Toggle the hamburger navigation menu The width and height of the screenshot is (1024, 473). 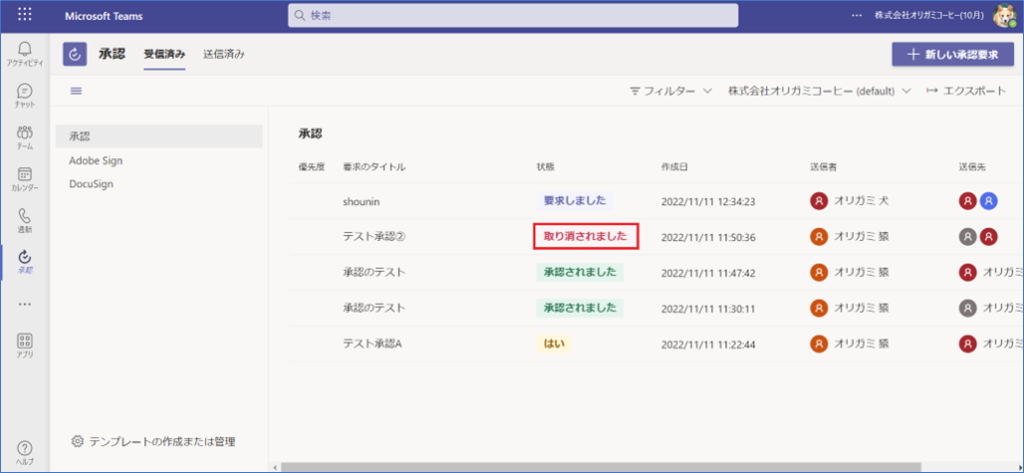pyautogui.click(x=76, y=91)
